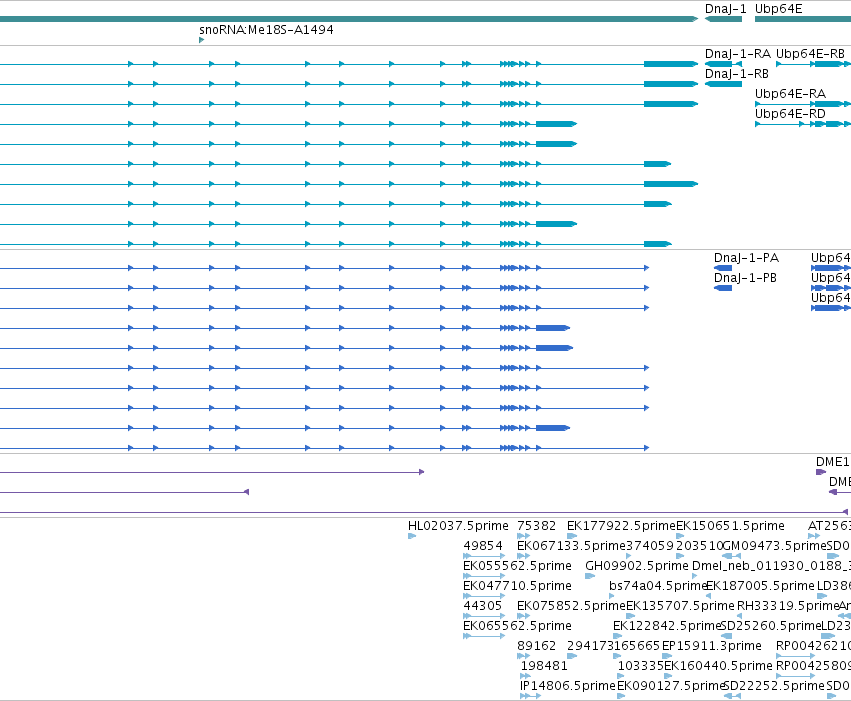Click EP15911.3prime label

tap(712, 646)
